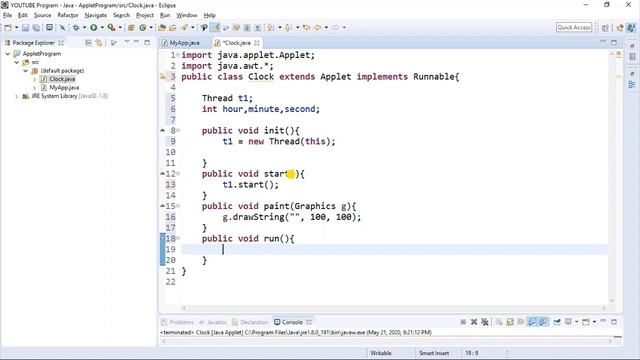Collapse the src folder node
Screen dimensions: 640x360
[x=17, y=62]
